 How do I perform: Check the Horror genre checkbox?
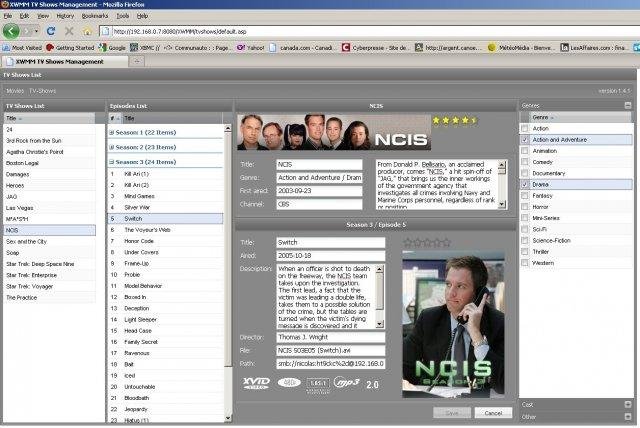pos(524,207)
